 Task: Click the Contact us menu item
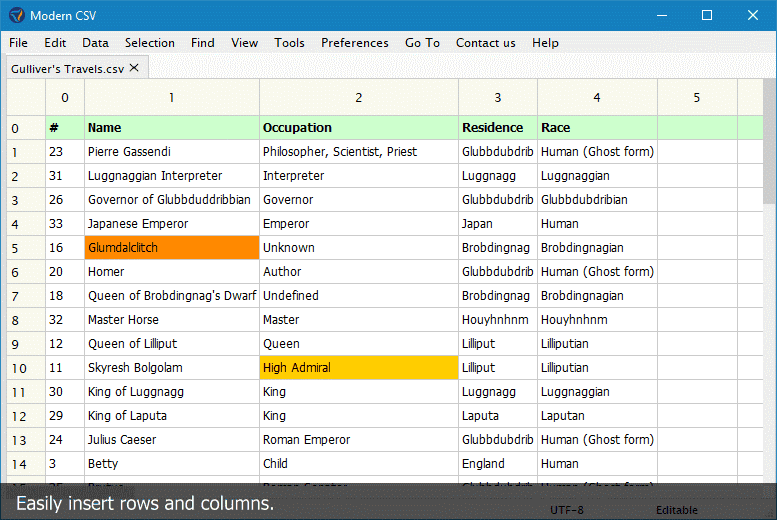click(x=486, y=43)
